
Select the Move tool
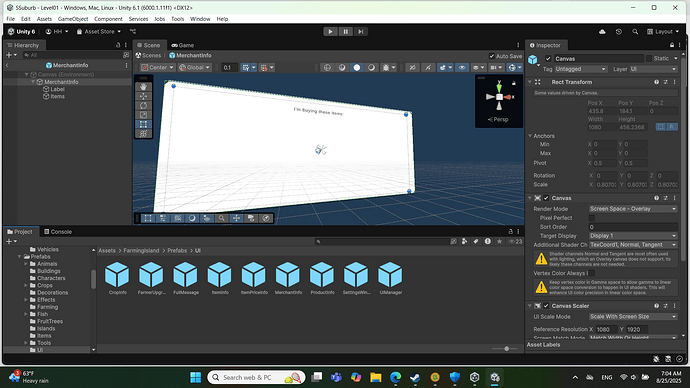[143, 96]
